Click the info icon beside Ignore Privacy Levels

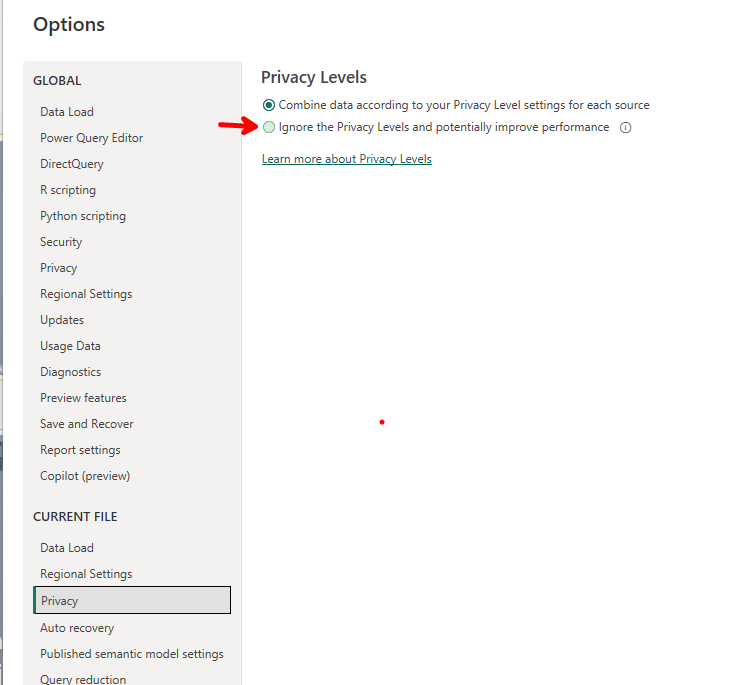tap(626, 128)
